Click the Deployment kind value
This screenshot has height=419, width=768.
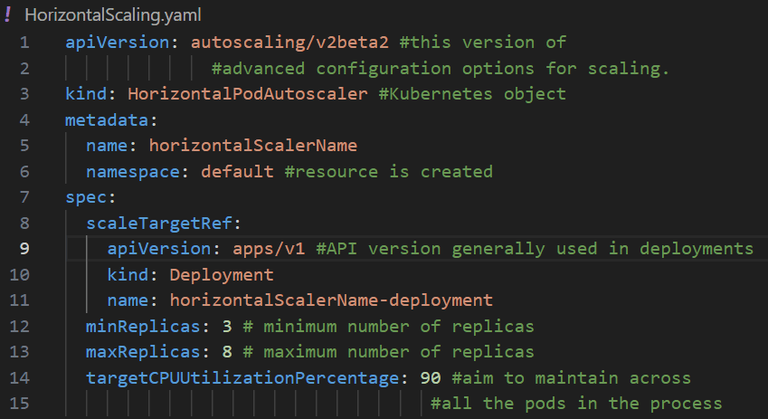pos(222,275)
